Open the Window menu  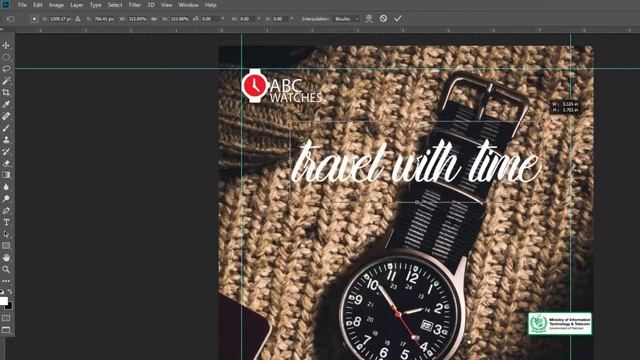pyautogui.click(x=189, y=5)
